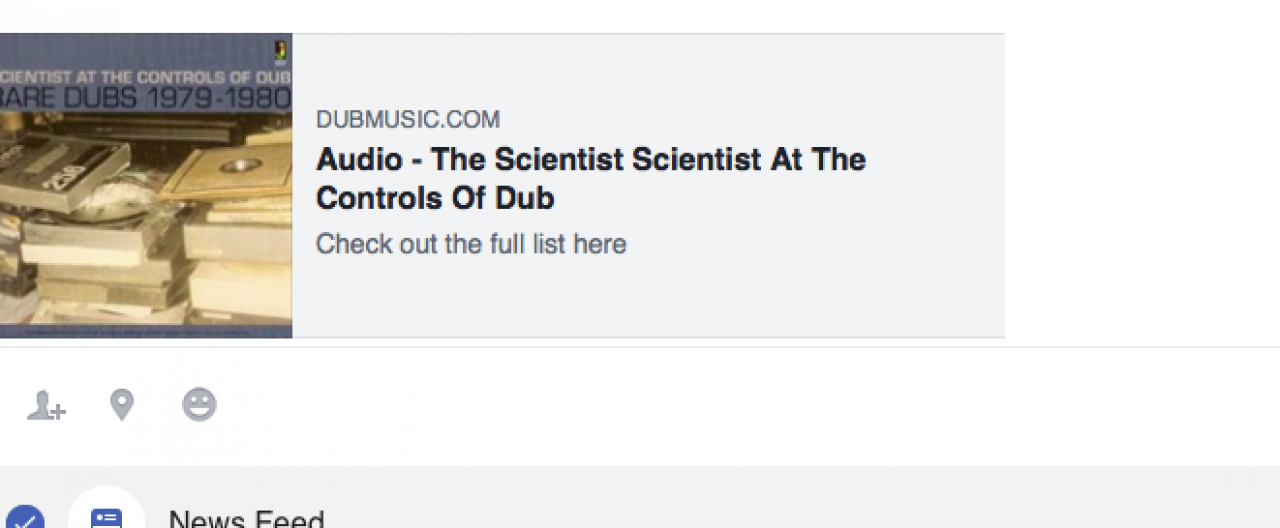Open the DUBMUSIC.COM domain link
This screenshot has width=1280, height=528.
(x=408, y=120)
